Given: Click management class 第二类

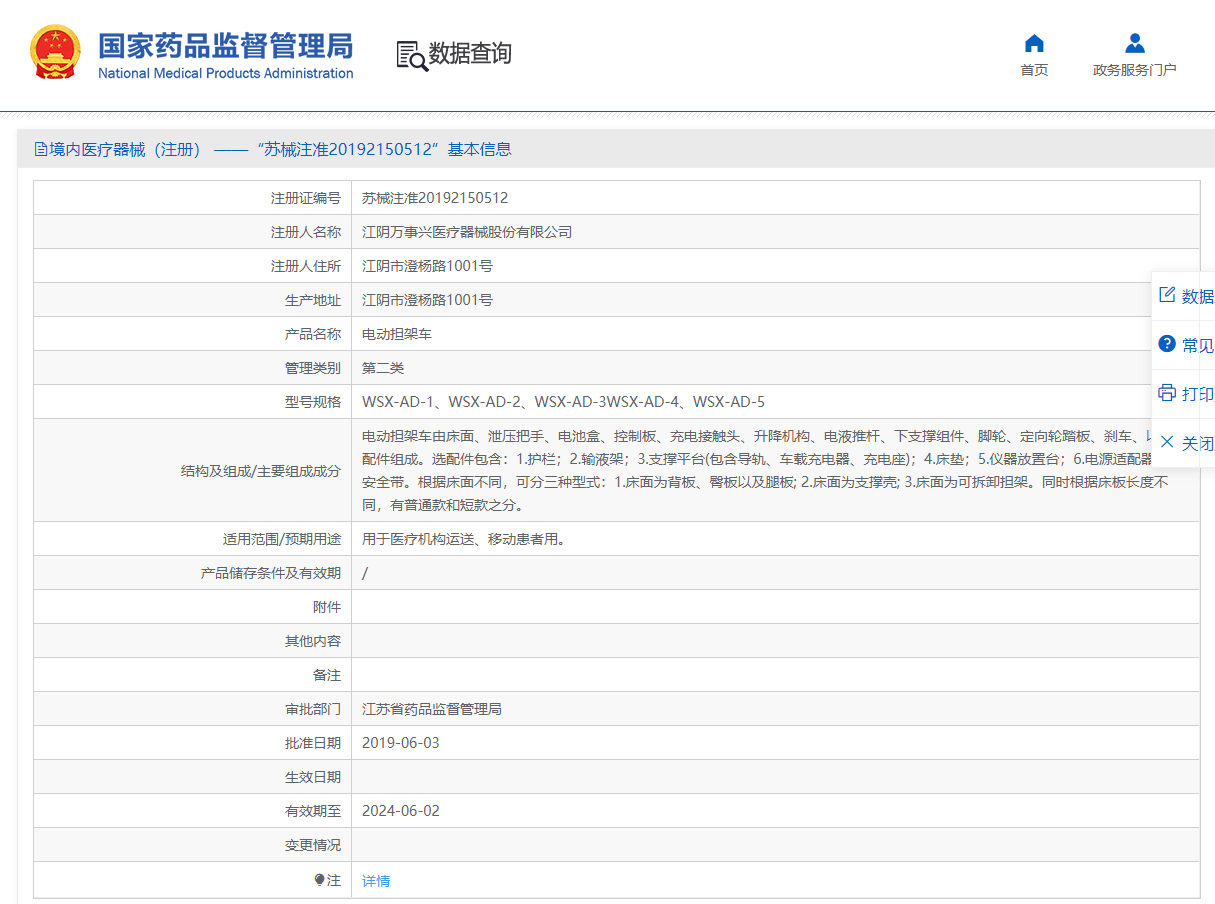Looking at the screenshot, I should 383,368.
